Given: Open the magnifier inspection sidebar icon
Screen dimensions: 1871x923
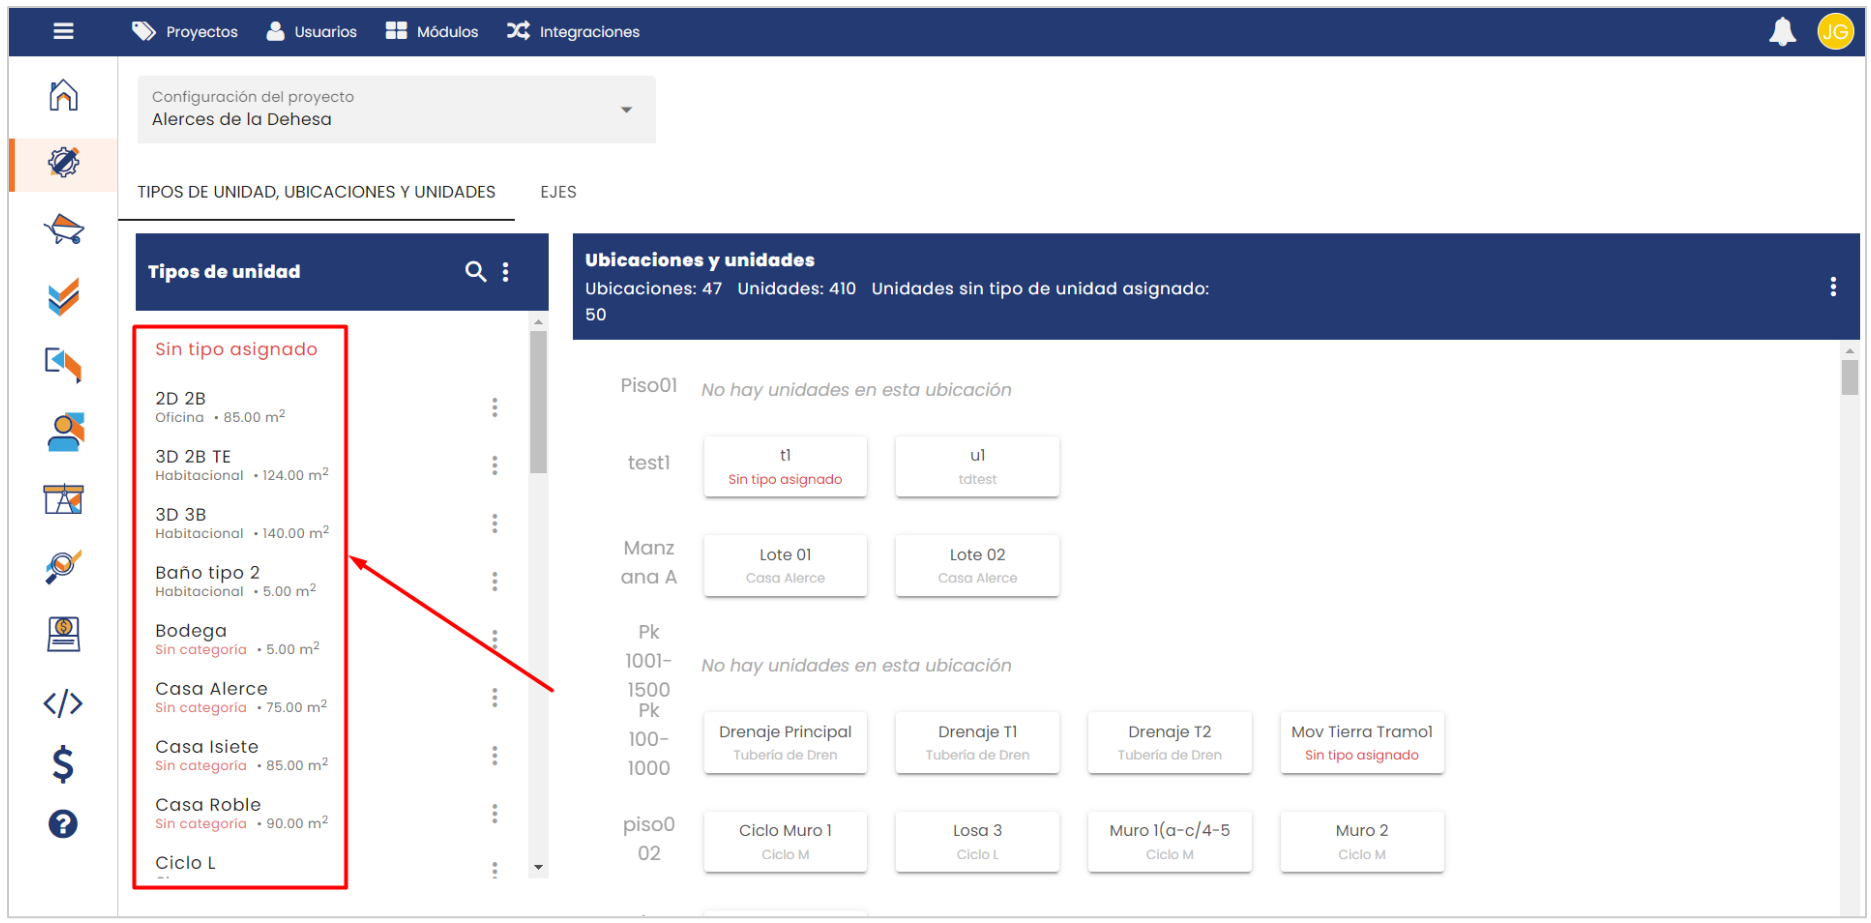Looking at the screenshot, I should point(63,567).
